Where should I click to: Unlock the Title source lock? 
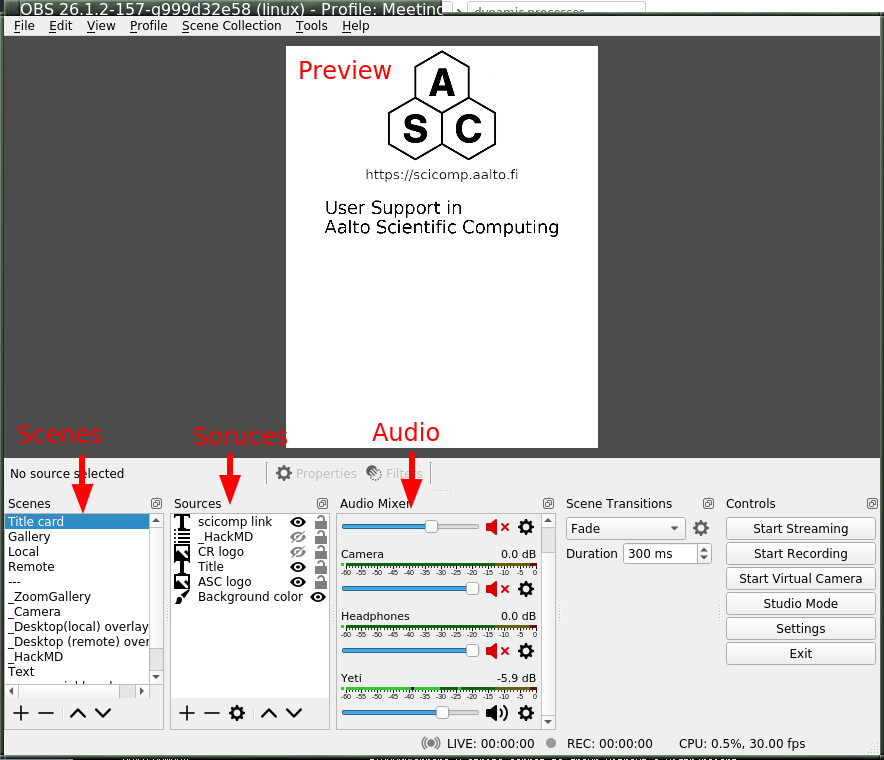pyautogui.click(x=321, y=567)
